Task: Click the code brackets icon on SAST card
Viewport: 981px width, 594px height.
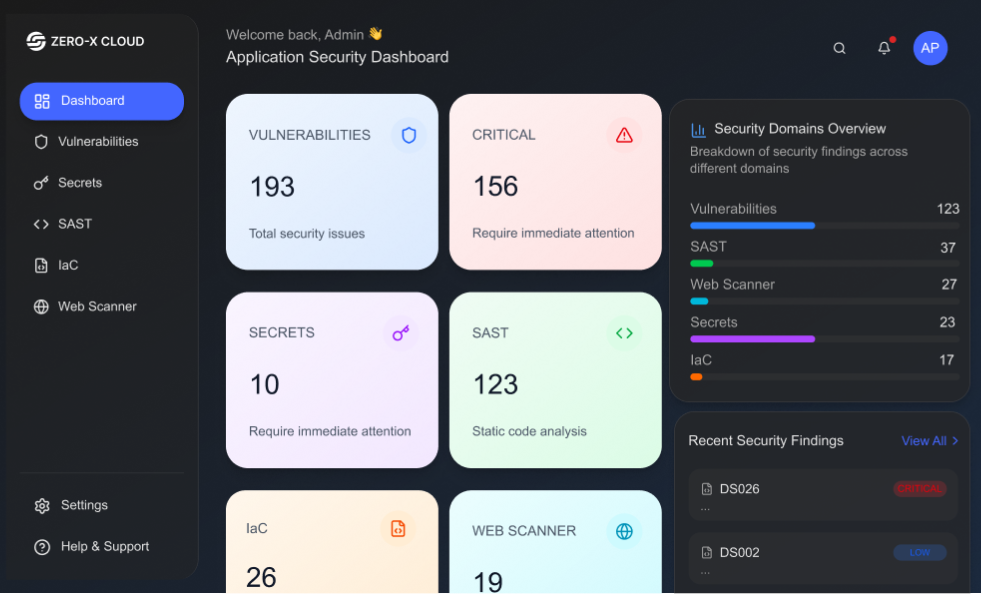Action: [x=624, y=333]
